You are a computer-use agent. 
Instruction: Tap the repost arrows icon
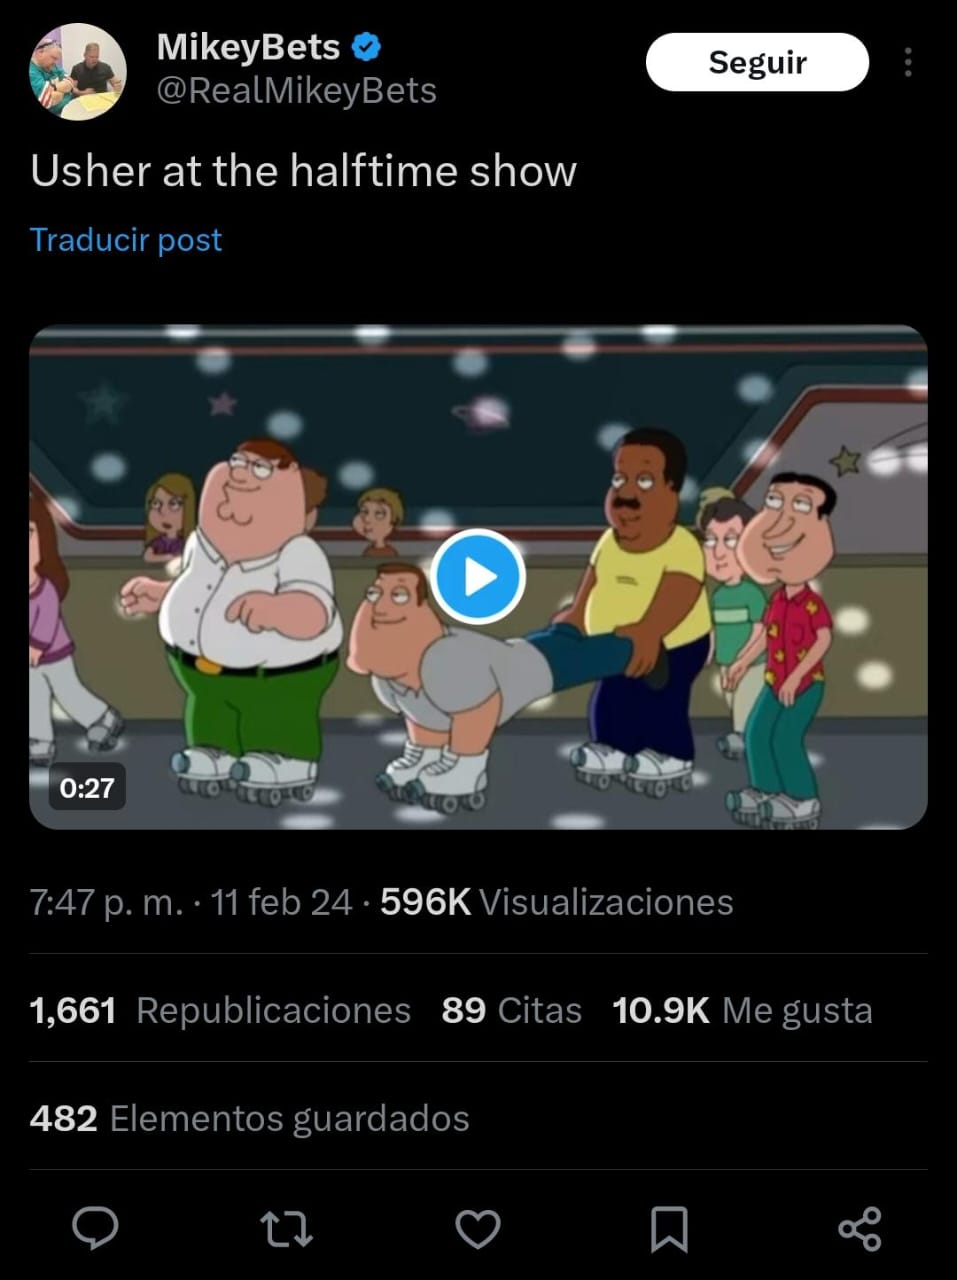pyautogui.click(x=286, y=1229)
